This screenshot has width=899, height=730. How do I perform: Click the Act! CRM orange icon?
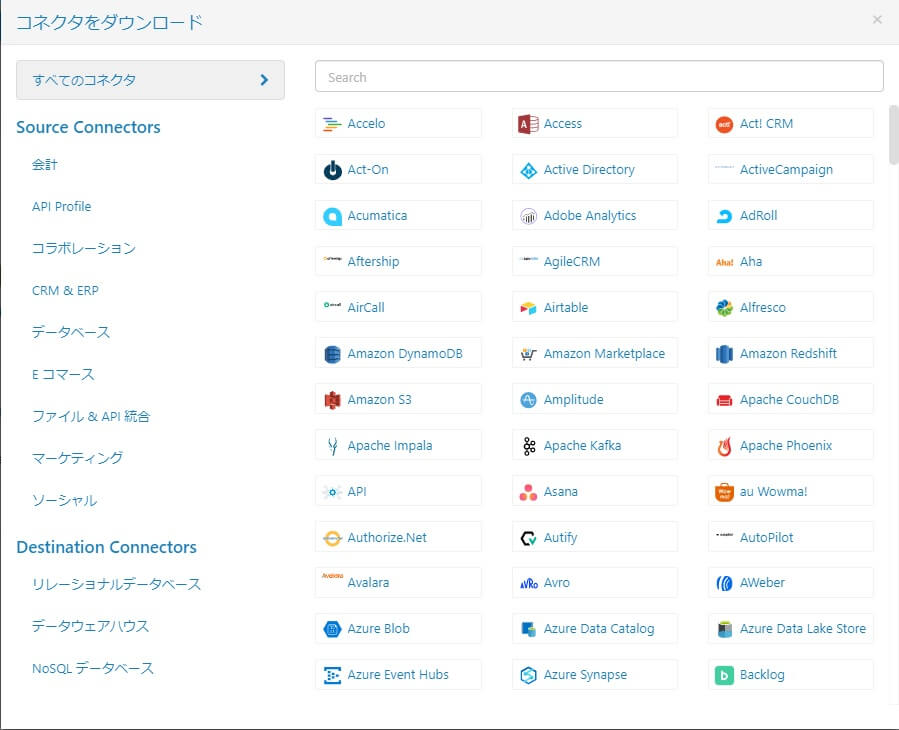pyautogui.click(x=724, y=124)
